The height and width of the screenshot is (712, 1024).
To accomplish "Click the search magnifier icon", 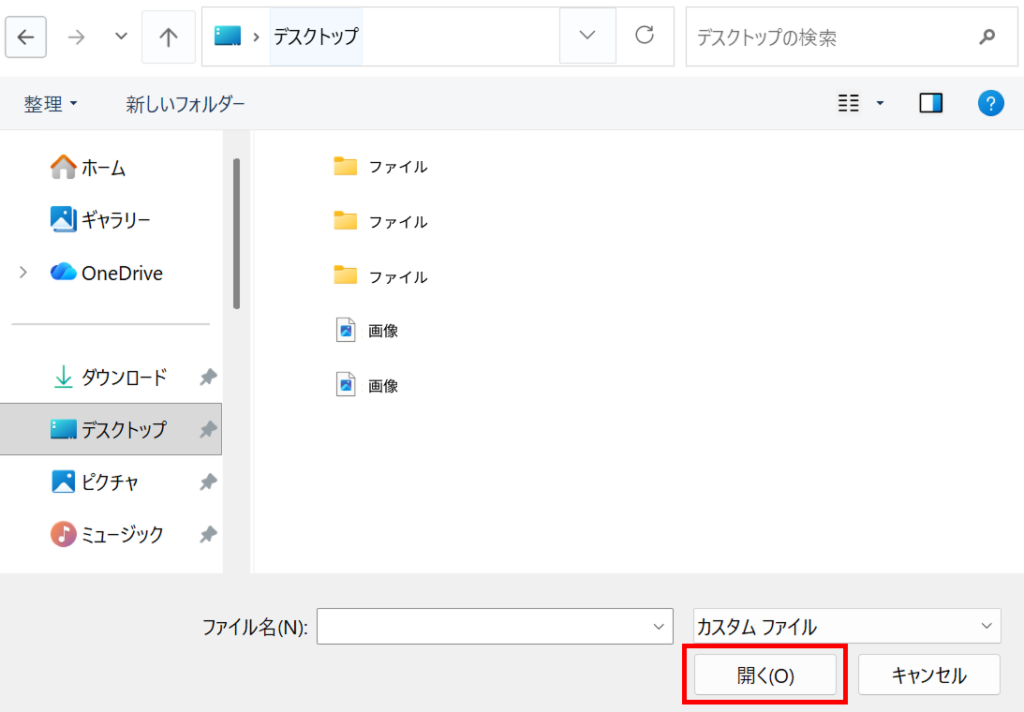I will pyautogui.click(x=986, y=37).
